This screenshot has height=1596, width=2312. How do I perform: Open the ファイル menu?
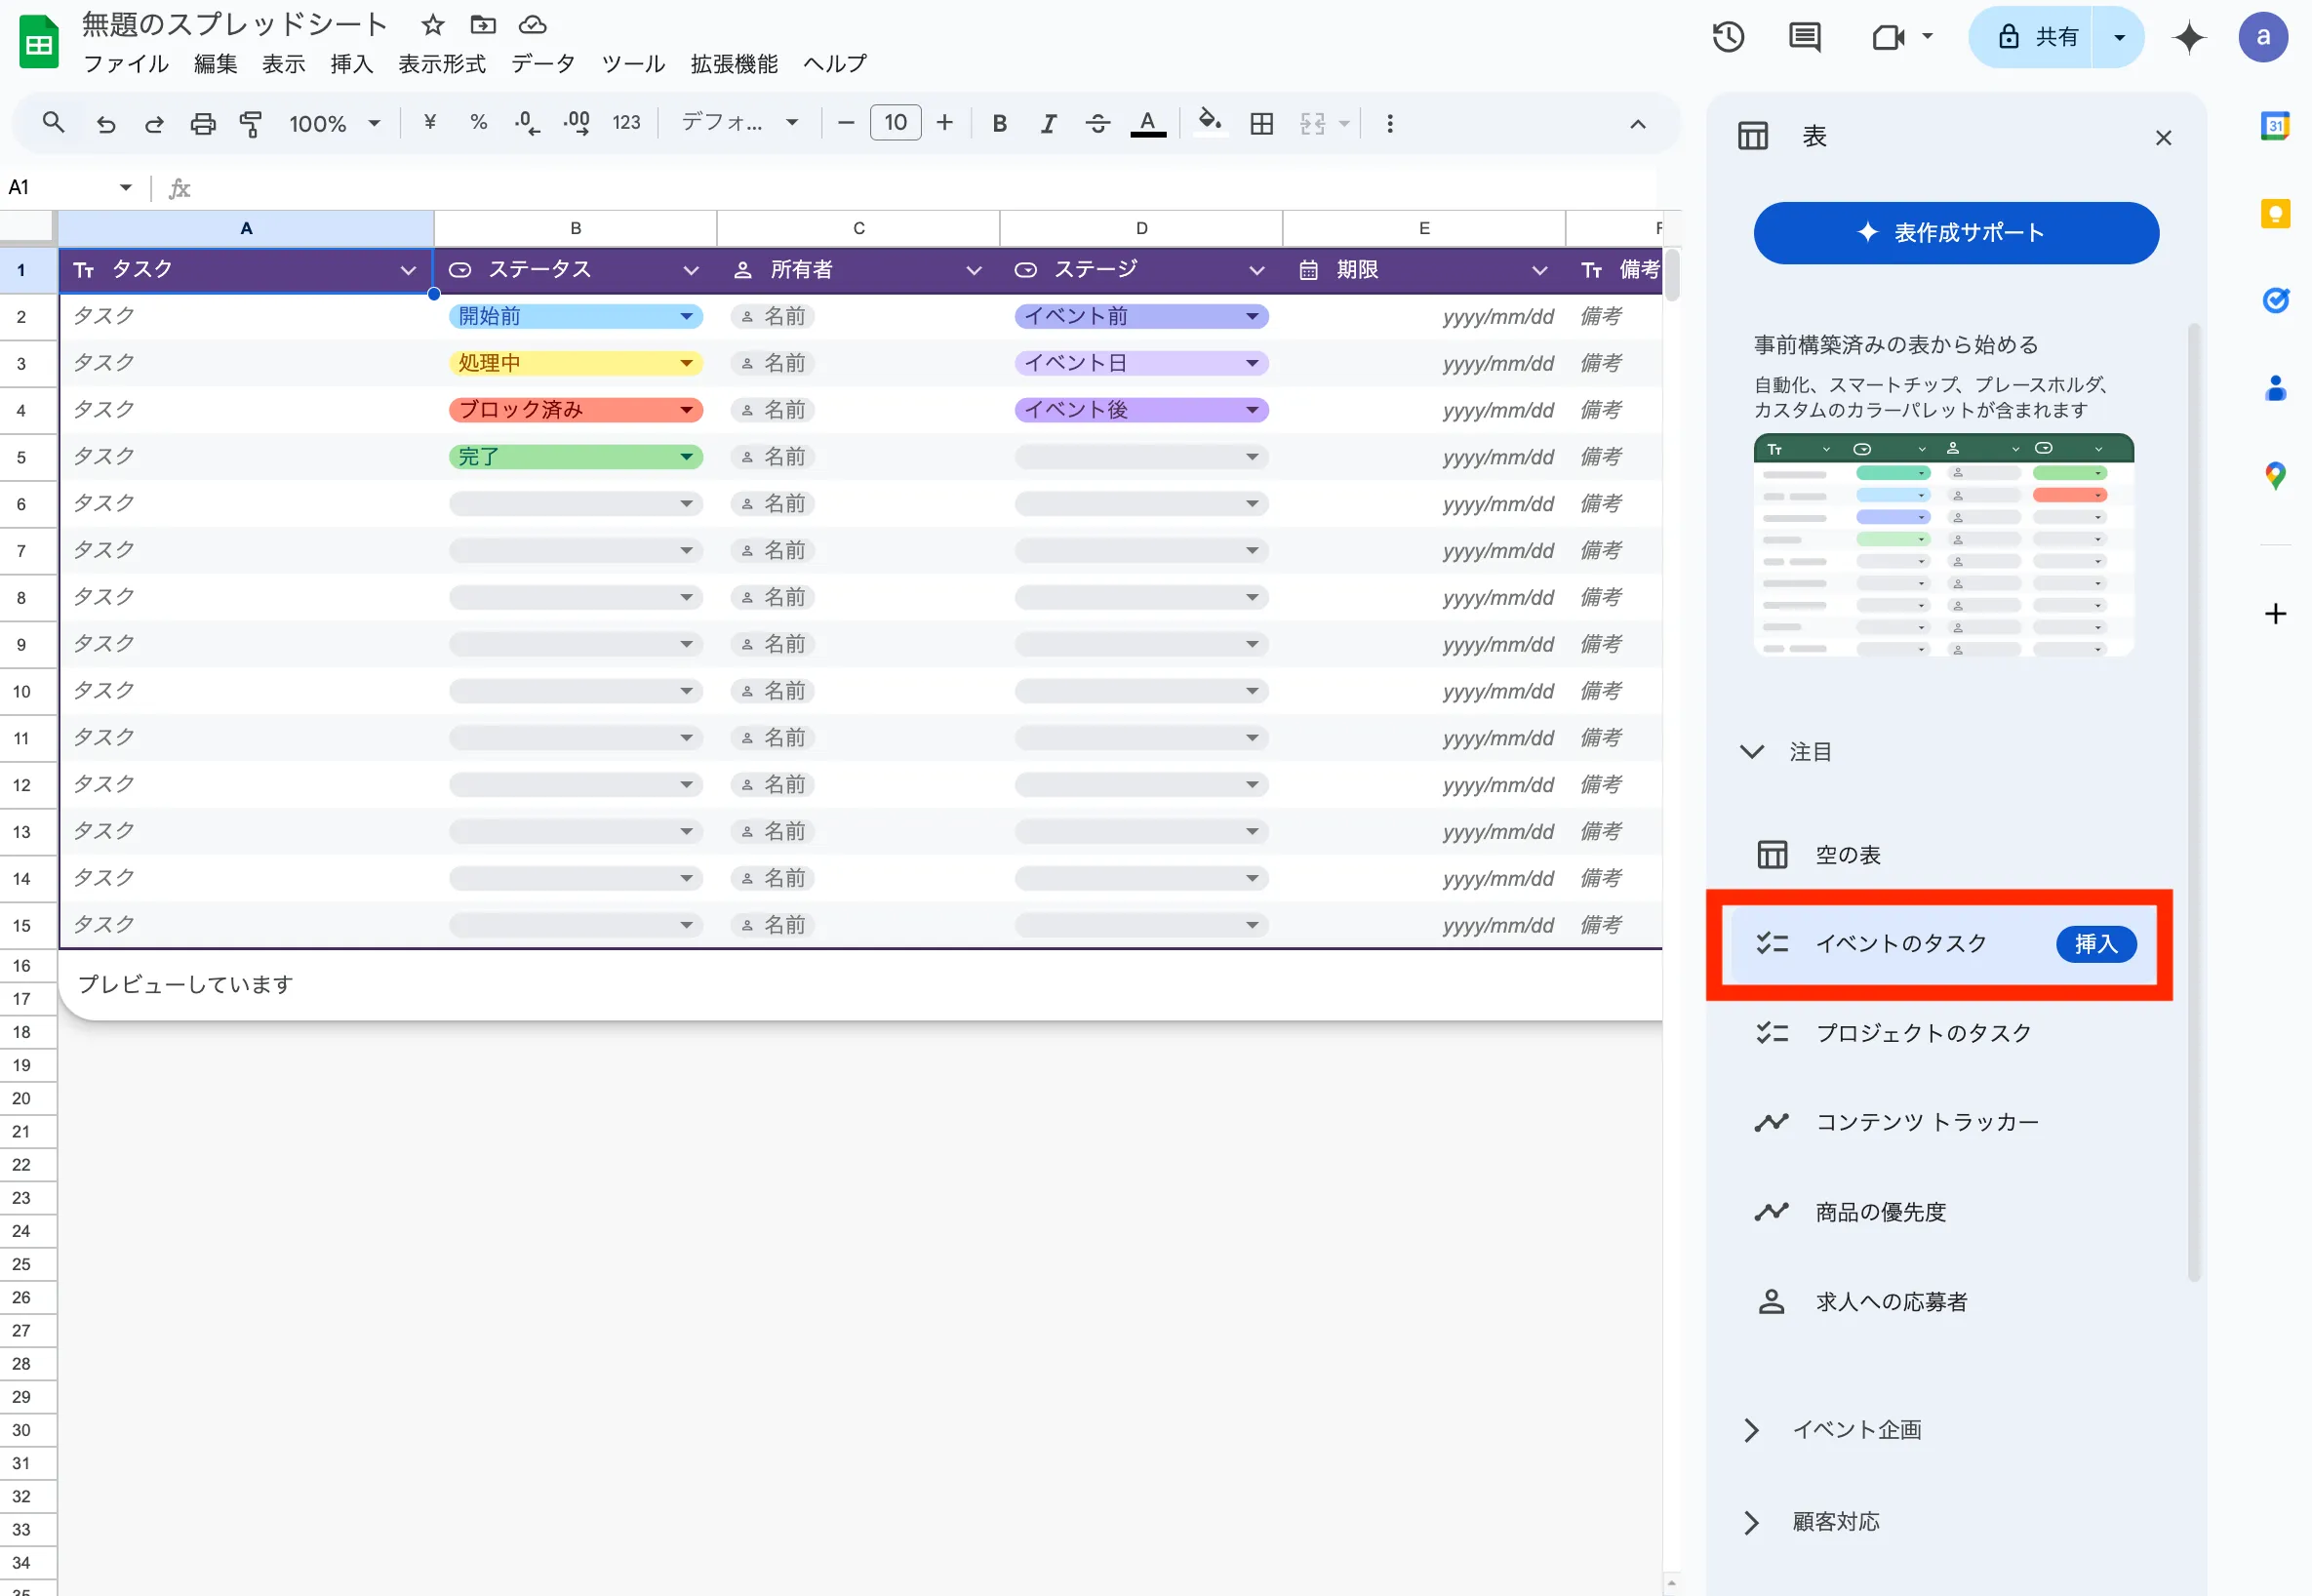(126, 64)
